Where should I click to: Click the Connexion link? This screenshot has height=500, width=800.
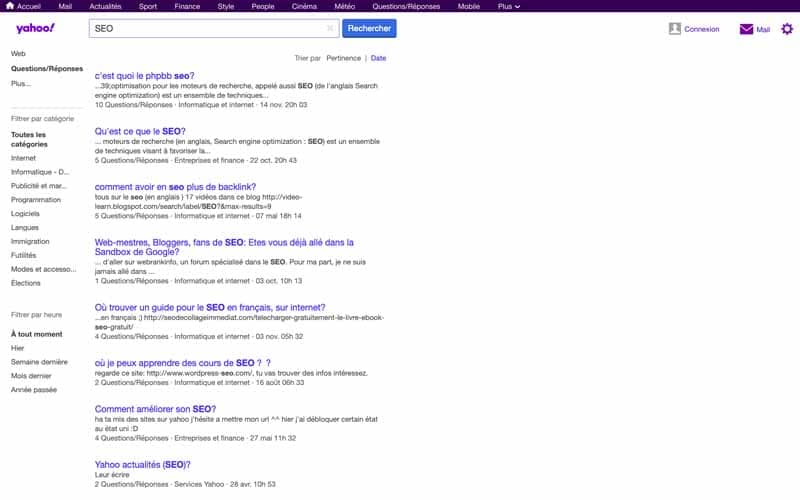tap(702, 29)
